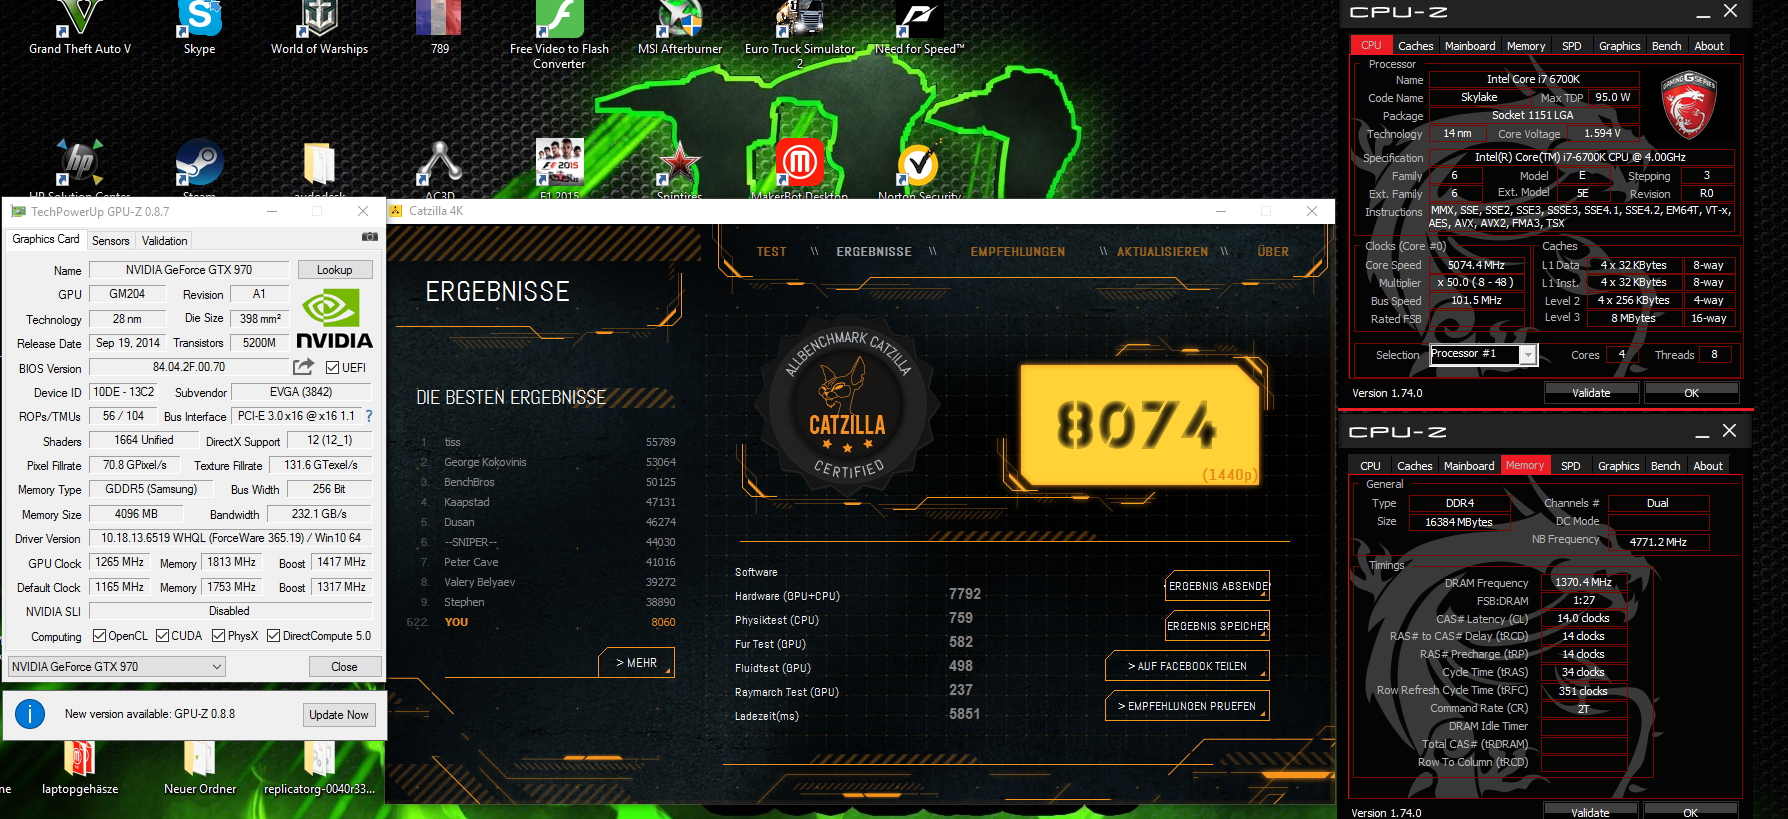Click OK in upper CPU-Z window

[x=1691, y=393]
